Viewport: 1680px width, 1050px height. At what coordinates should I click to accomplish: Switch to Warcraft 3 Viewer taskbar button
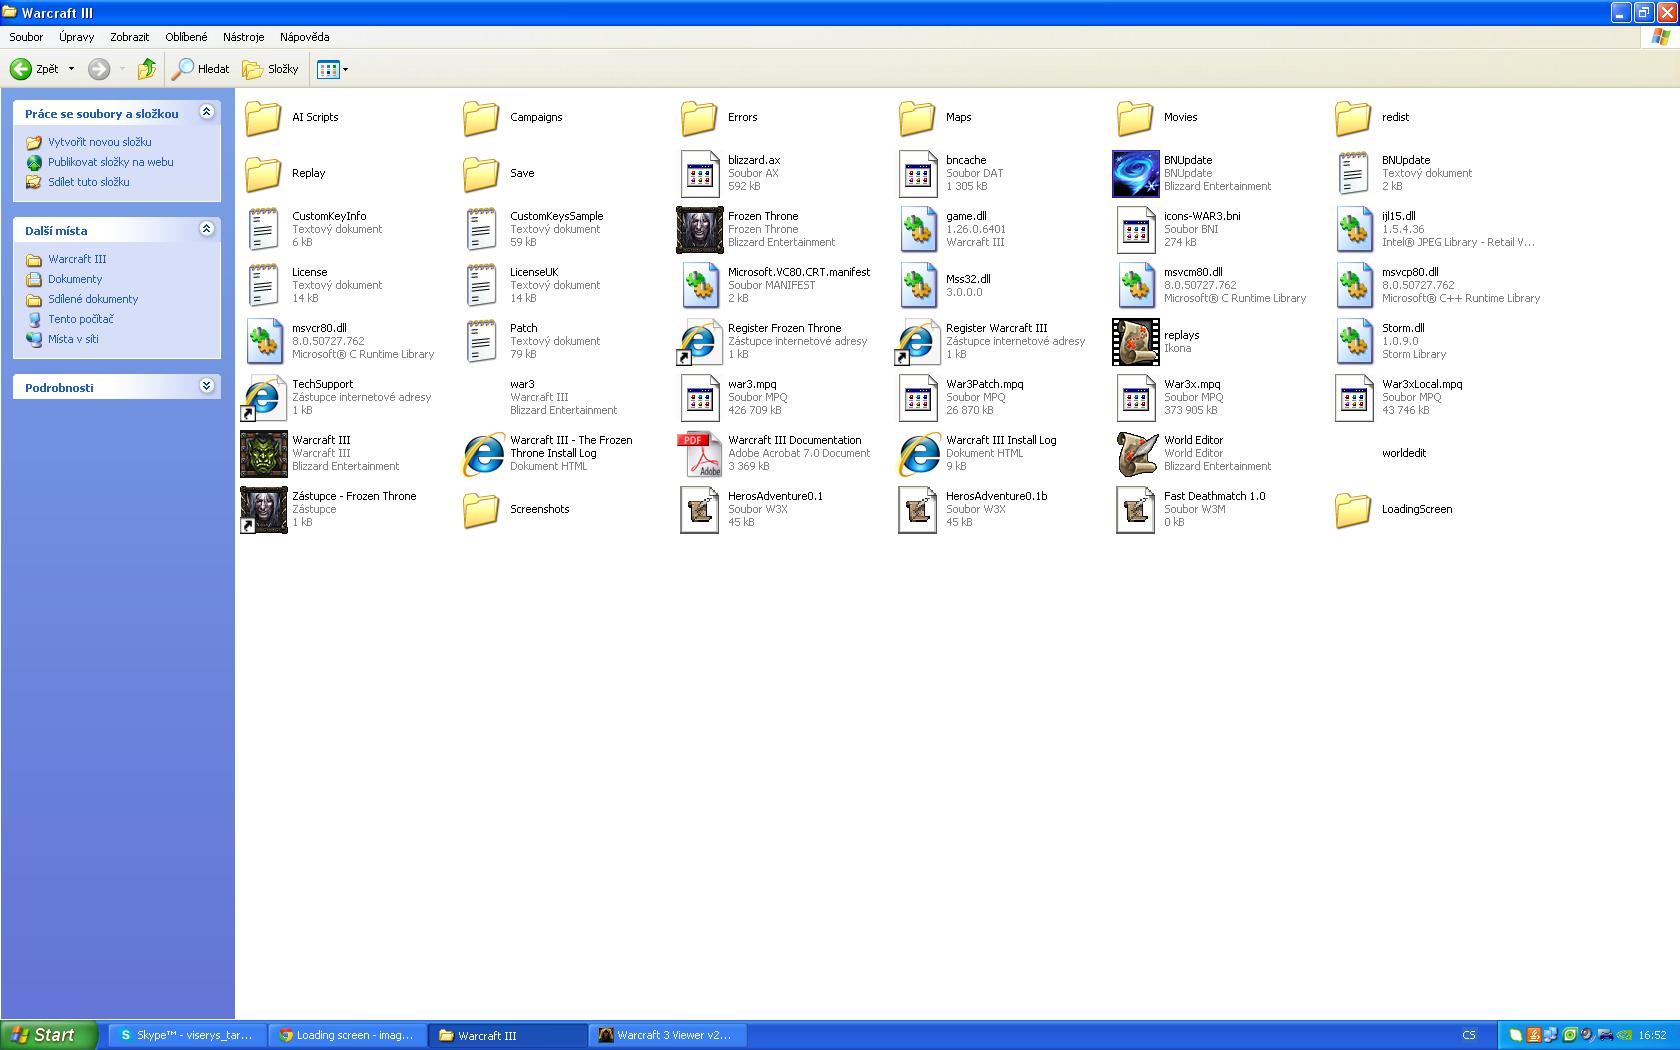click(668, 1035)
